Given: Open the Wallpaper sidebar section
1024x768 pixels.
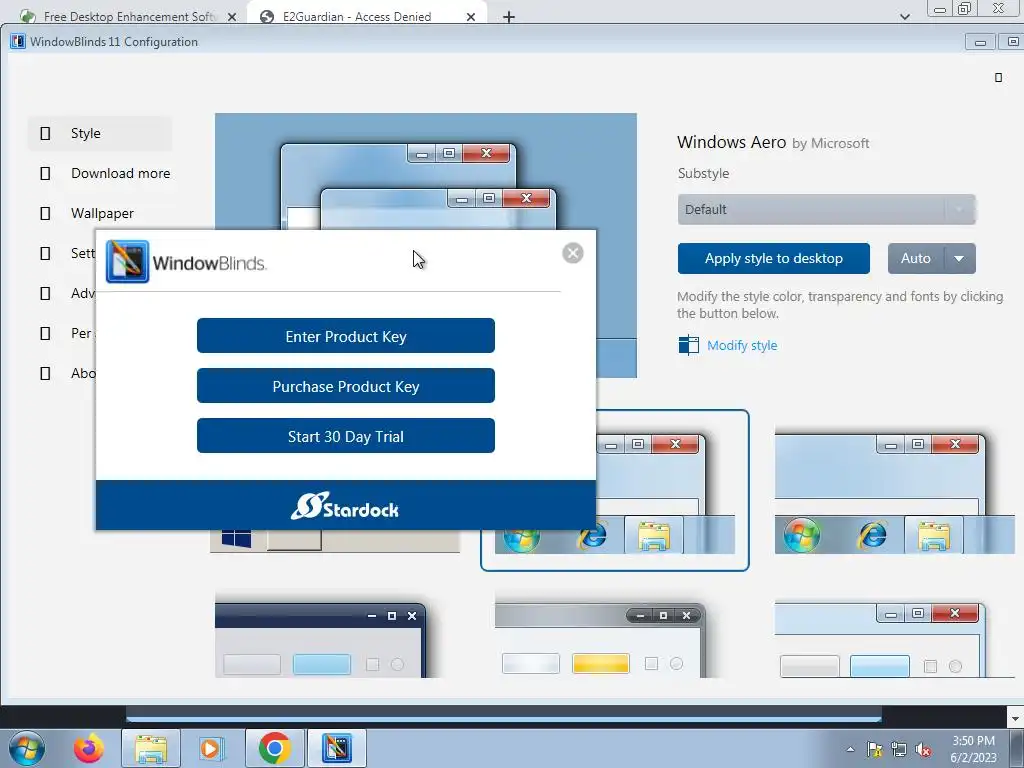Looking at the screenshot, I should click(x=100, y=213).
